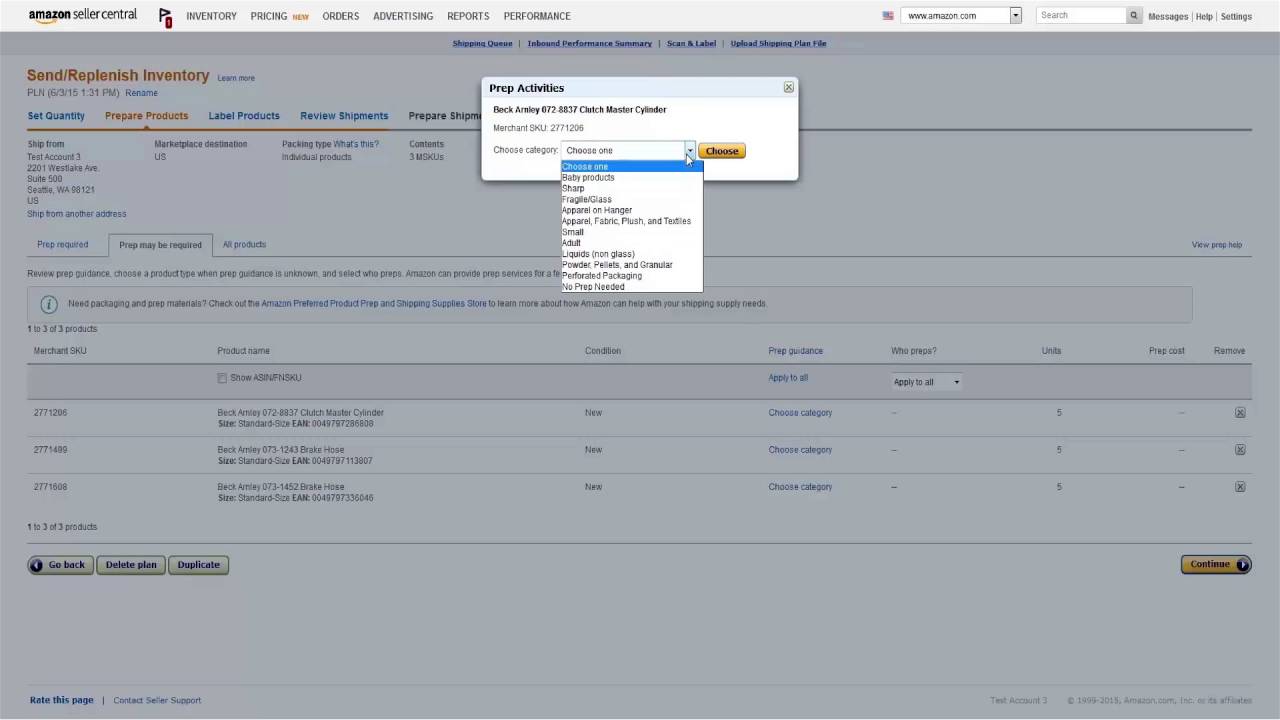Open Scan & Label link
Screen dimensions: 1280x720
[x=691, y=44]
